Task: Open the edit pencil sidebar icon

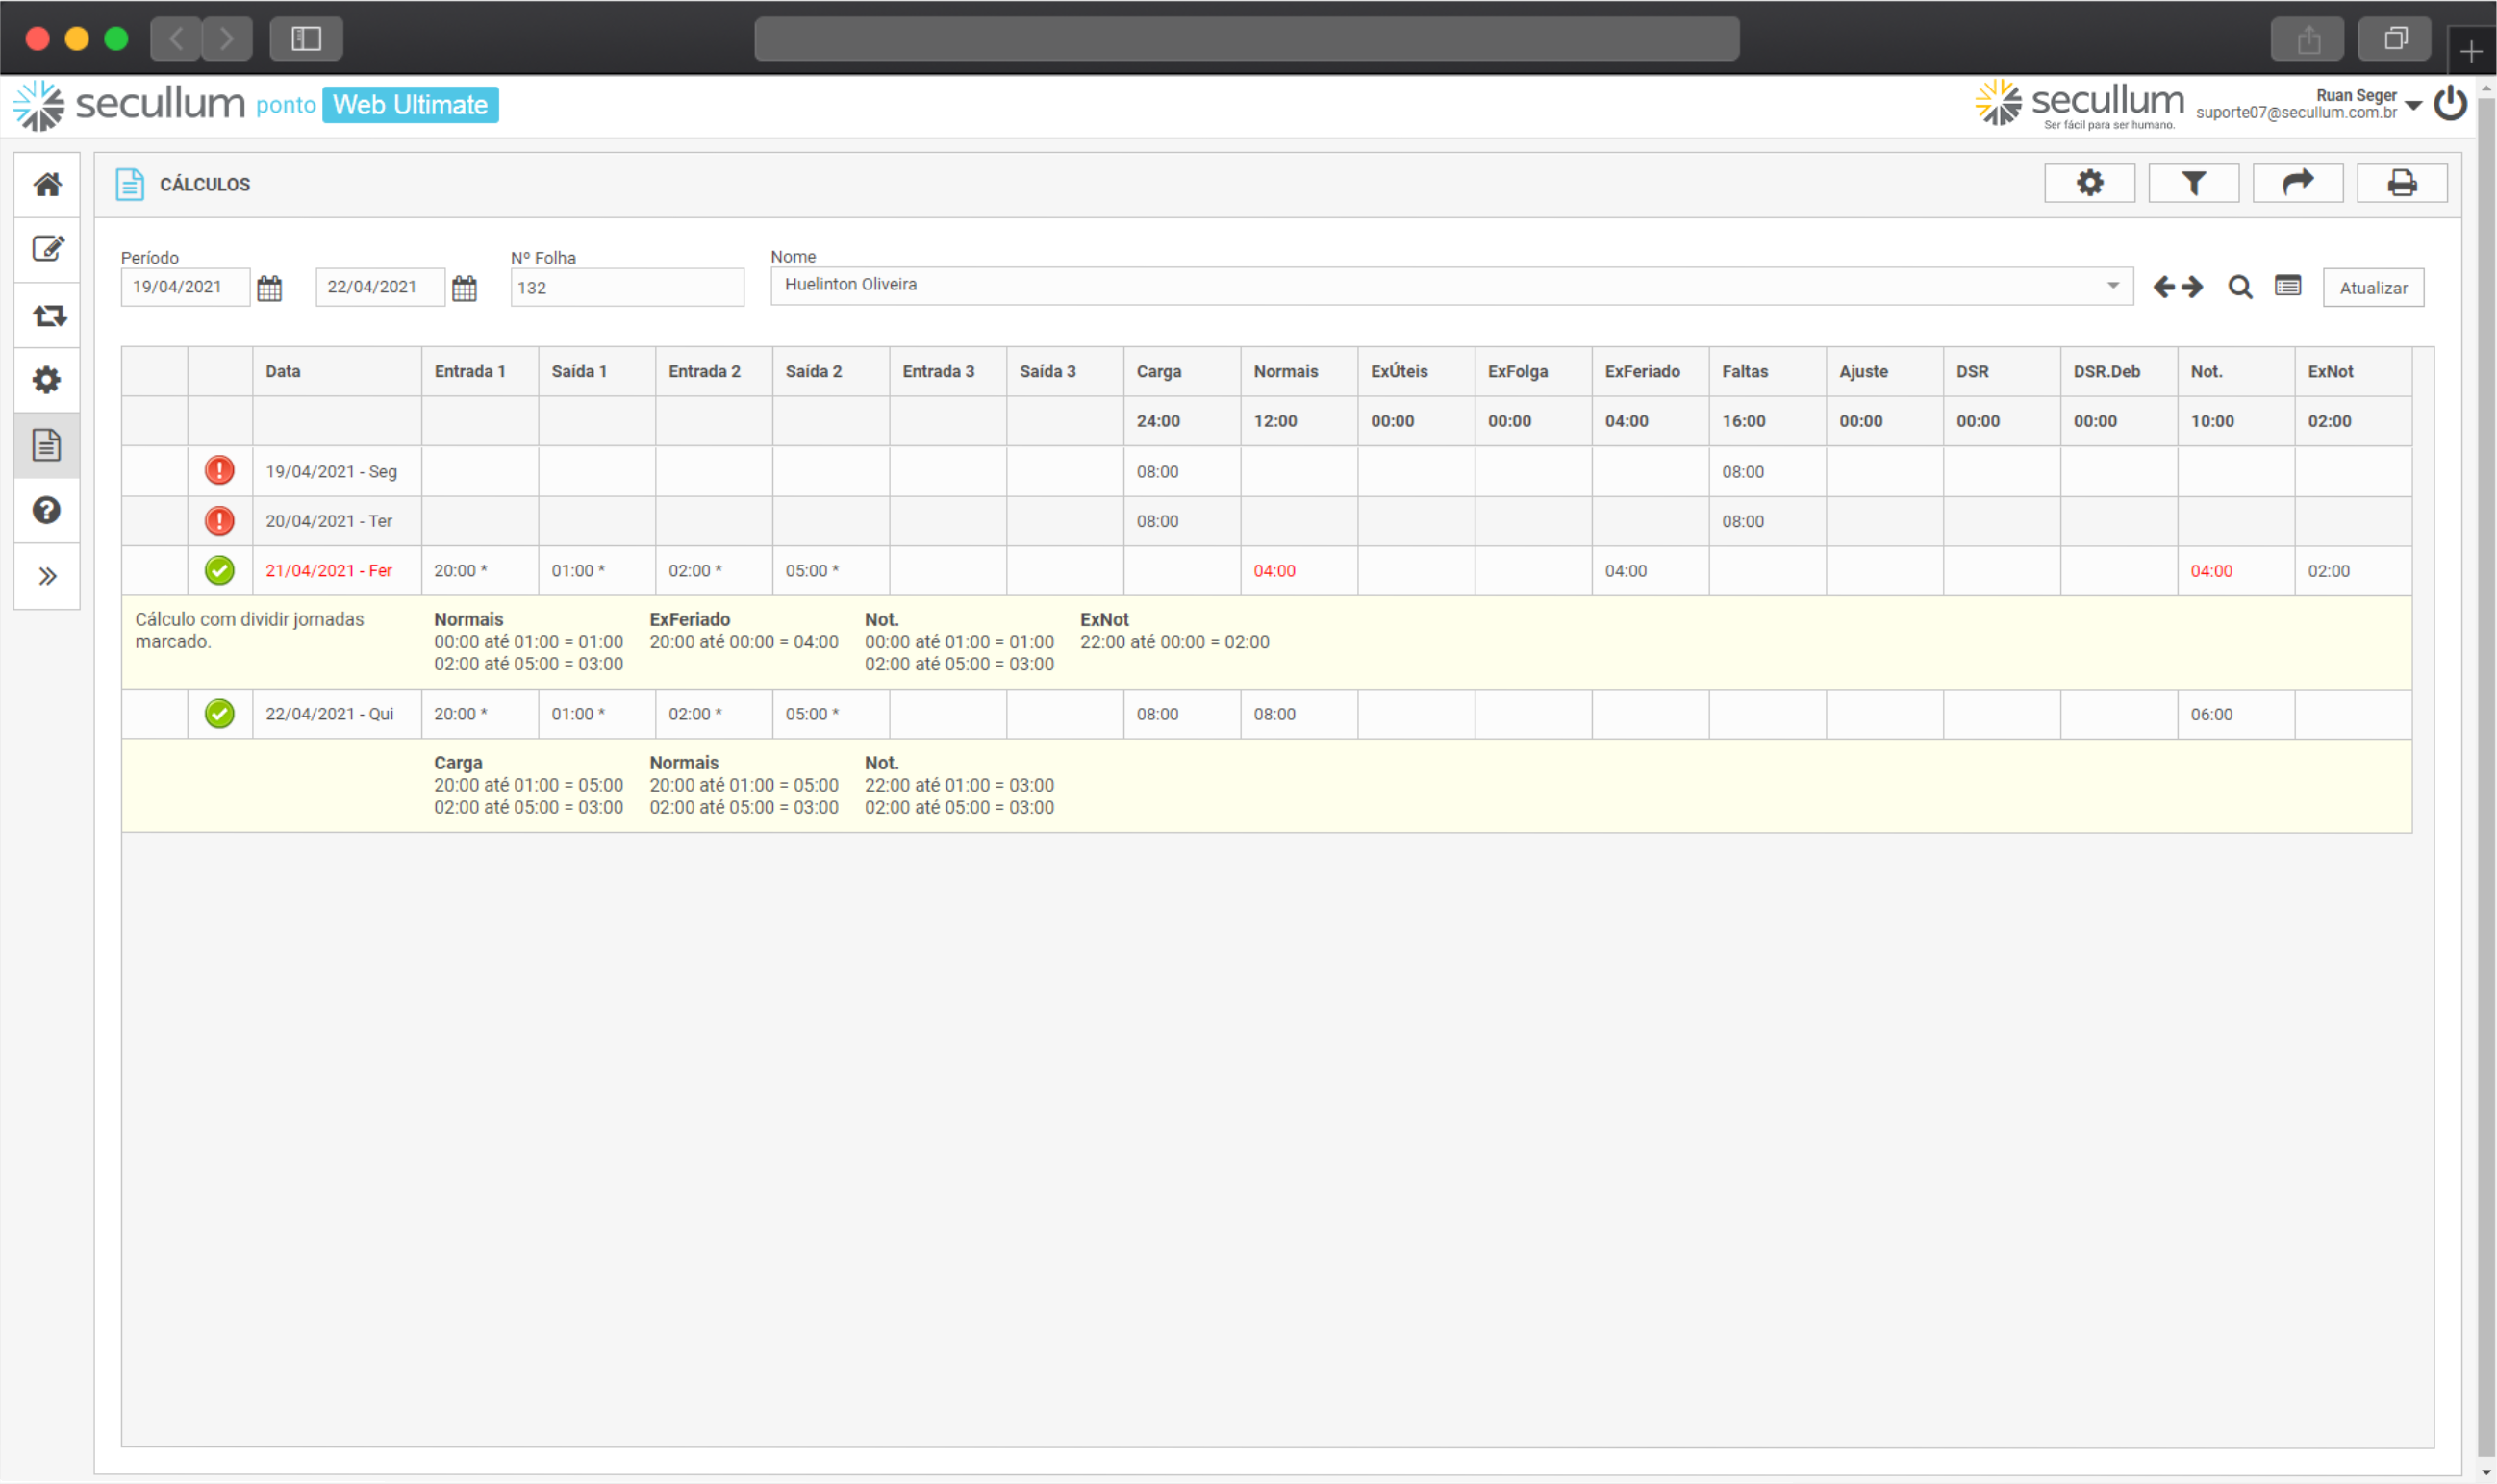Action: click(x=47, y=249)
